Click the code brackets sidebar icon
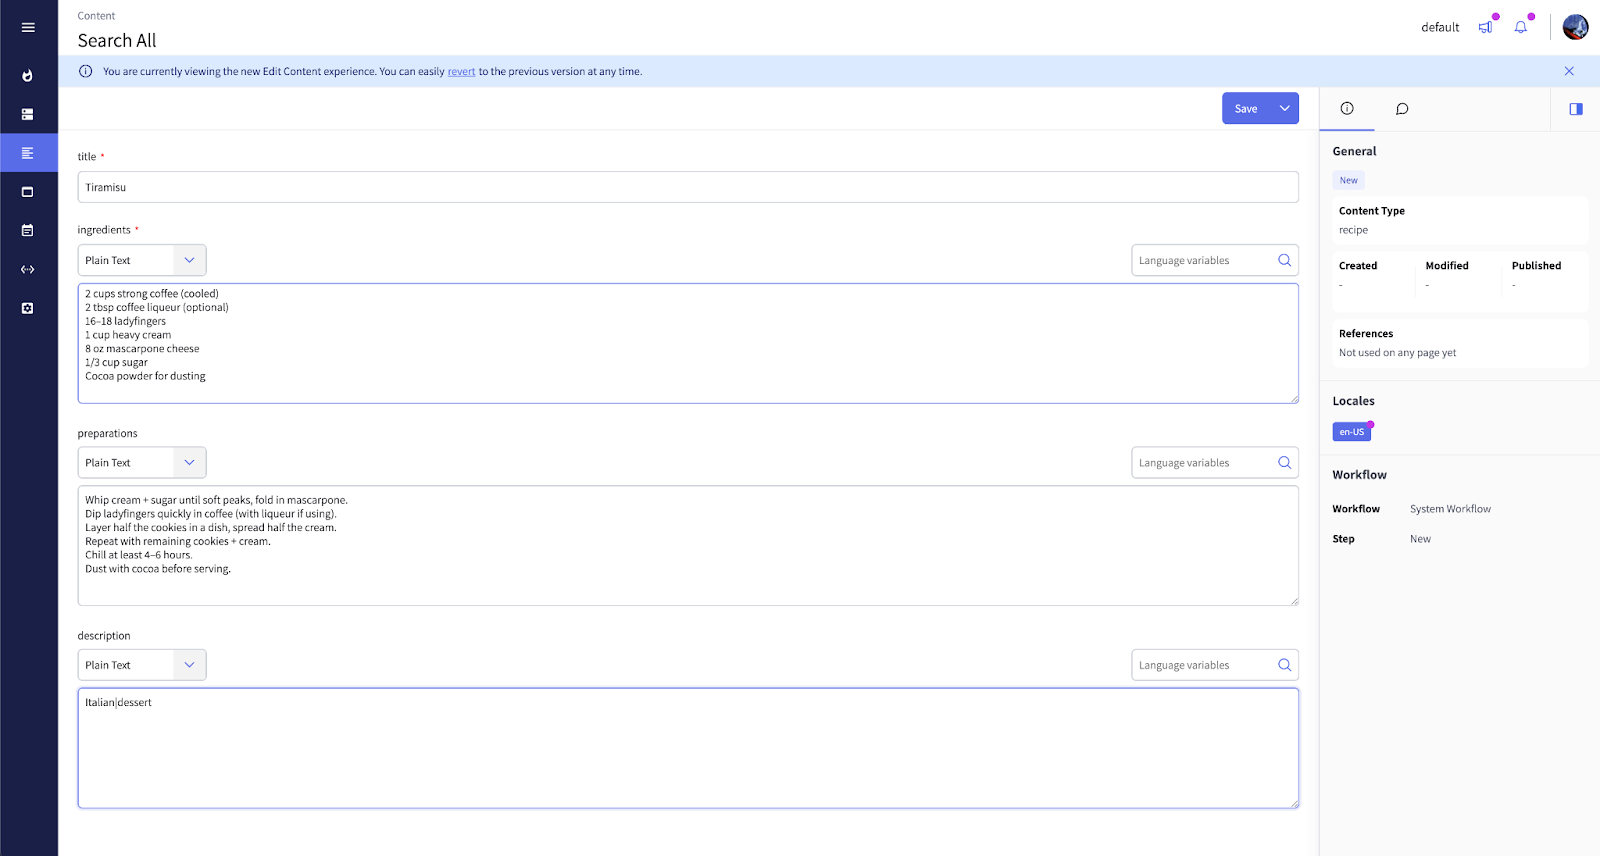 pos(28,269)
